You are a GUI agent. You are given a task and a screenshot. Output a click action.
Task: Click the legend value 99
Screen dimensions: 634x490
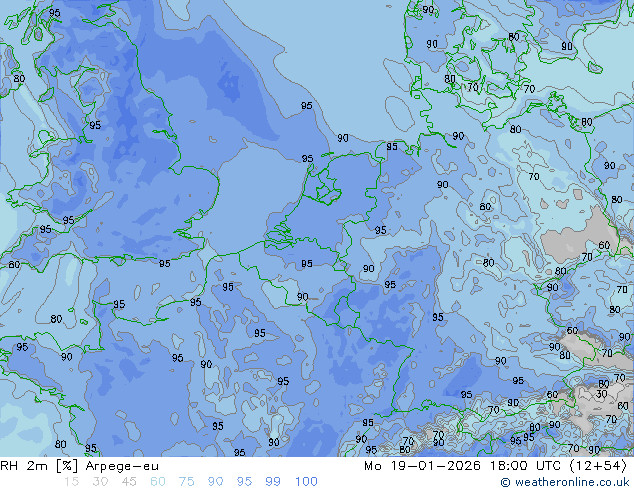point(273,482)
